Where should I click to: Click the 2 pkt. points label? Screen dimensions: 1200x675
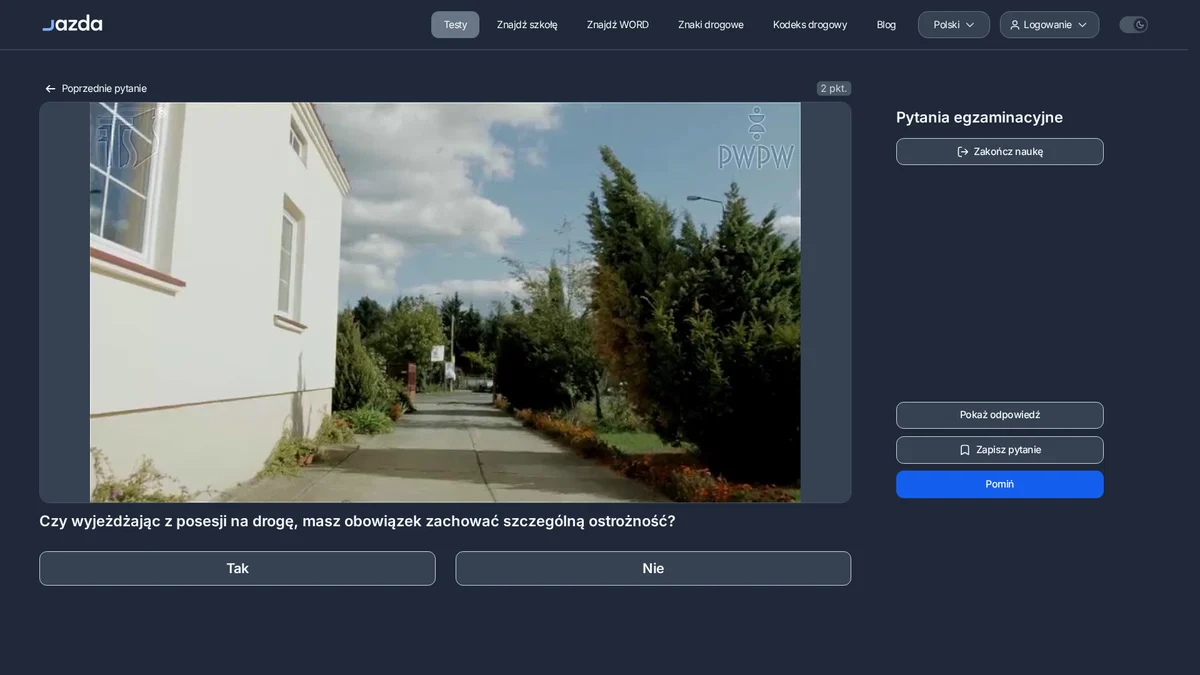[834, 89]
